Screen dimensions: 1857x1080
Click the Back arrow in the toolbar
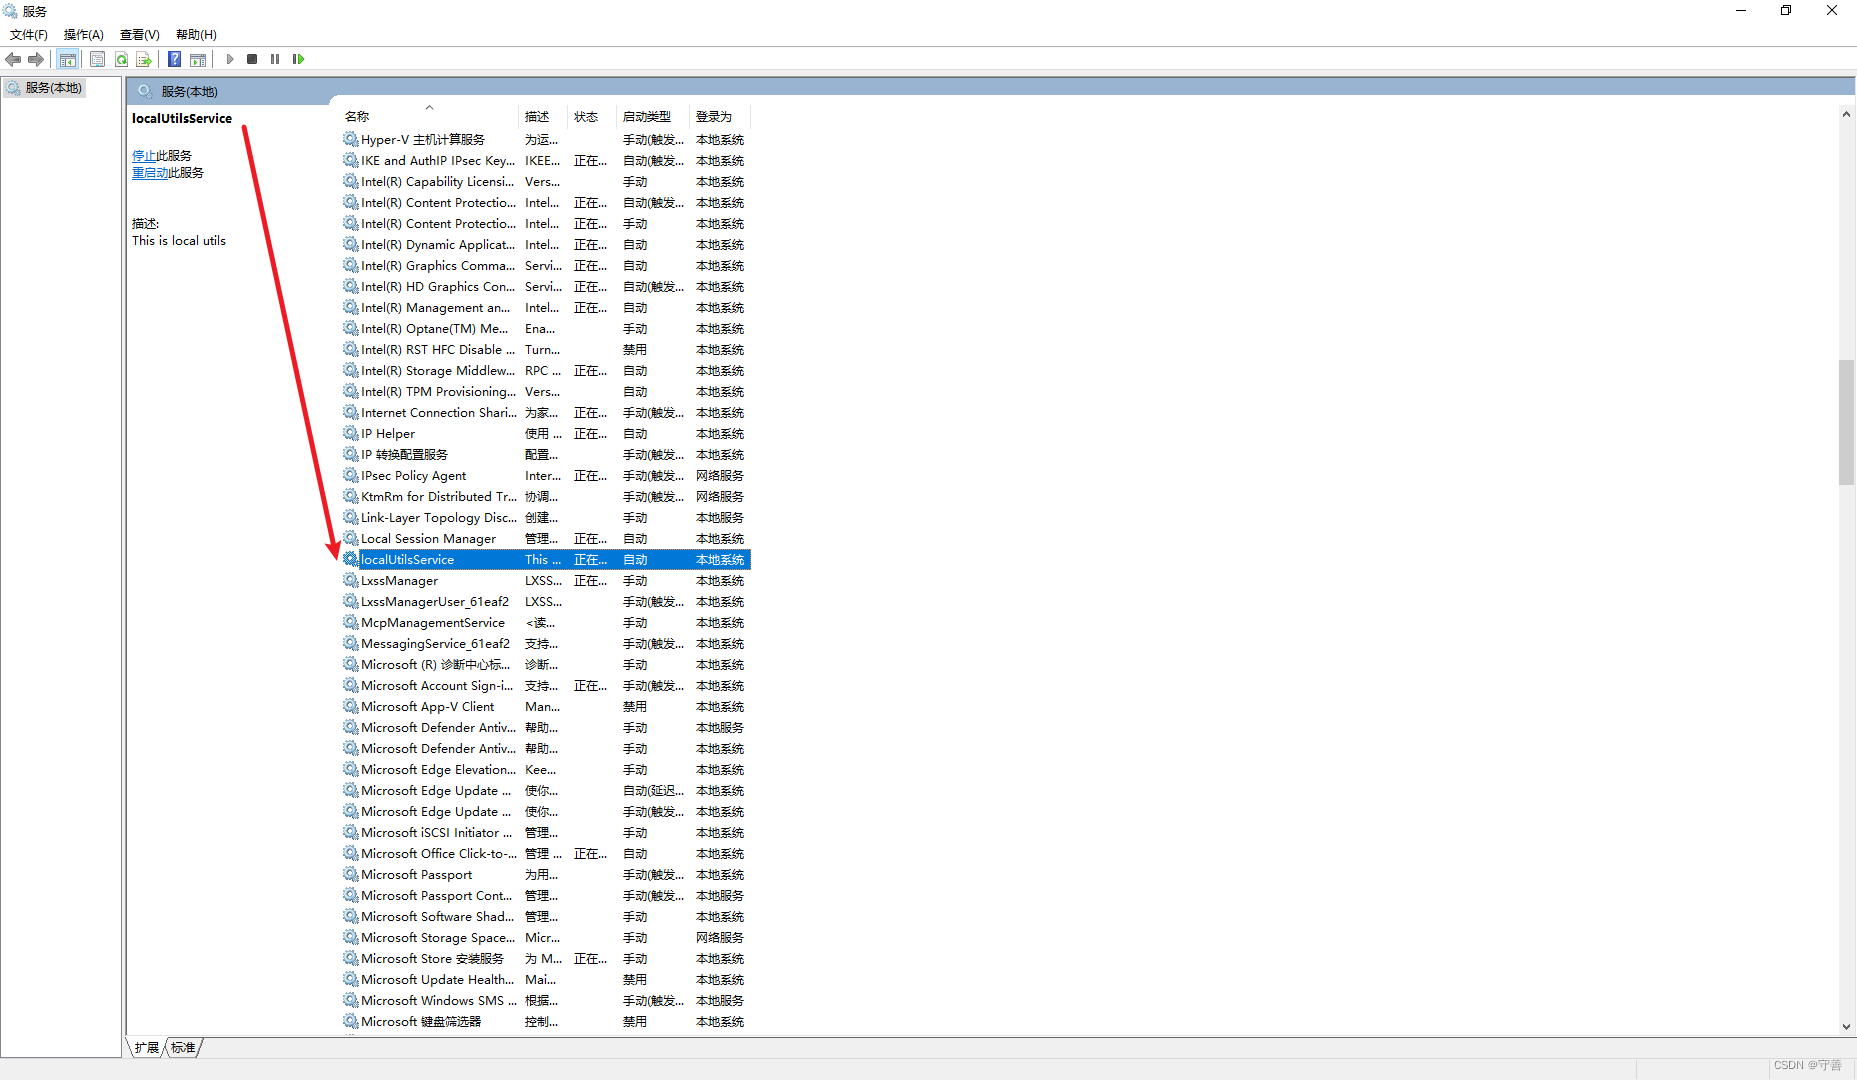tap(13, 59)
